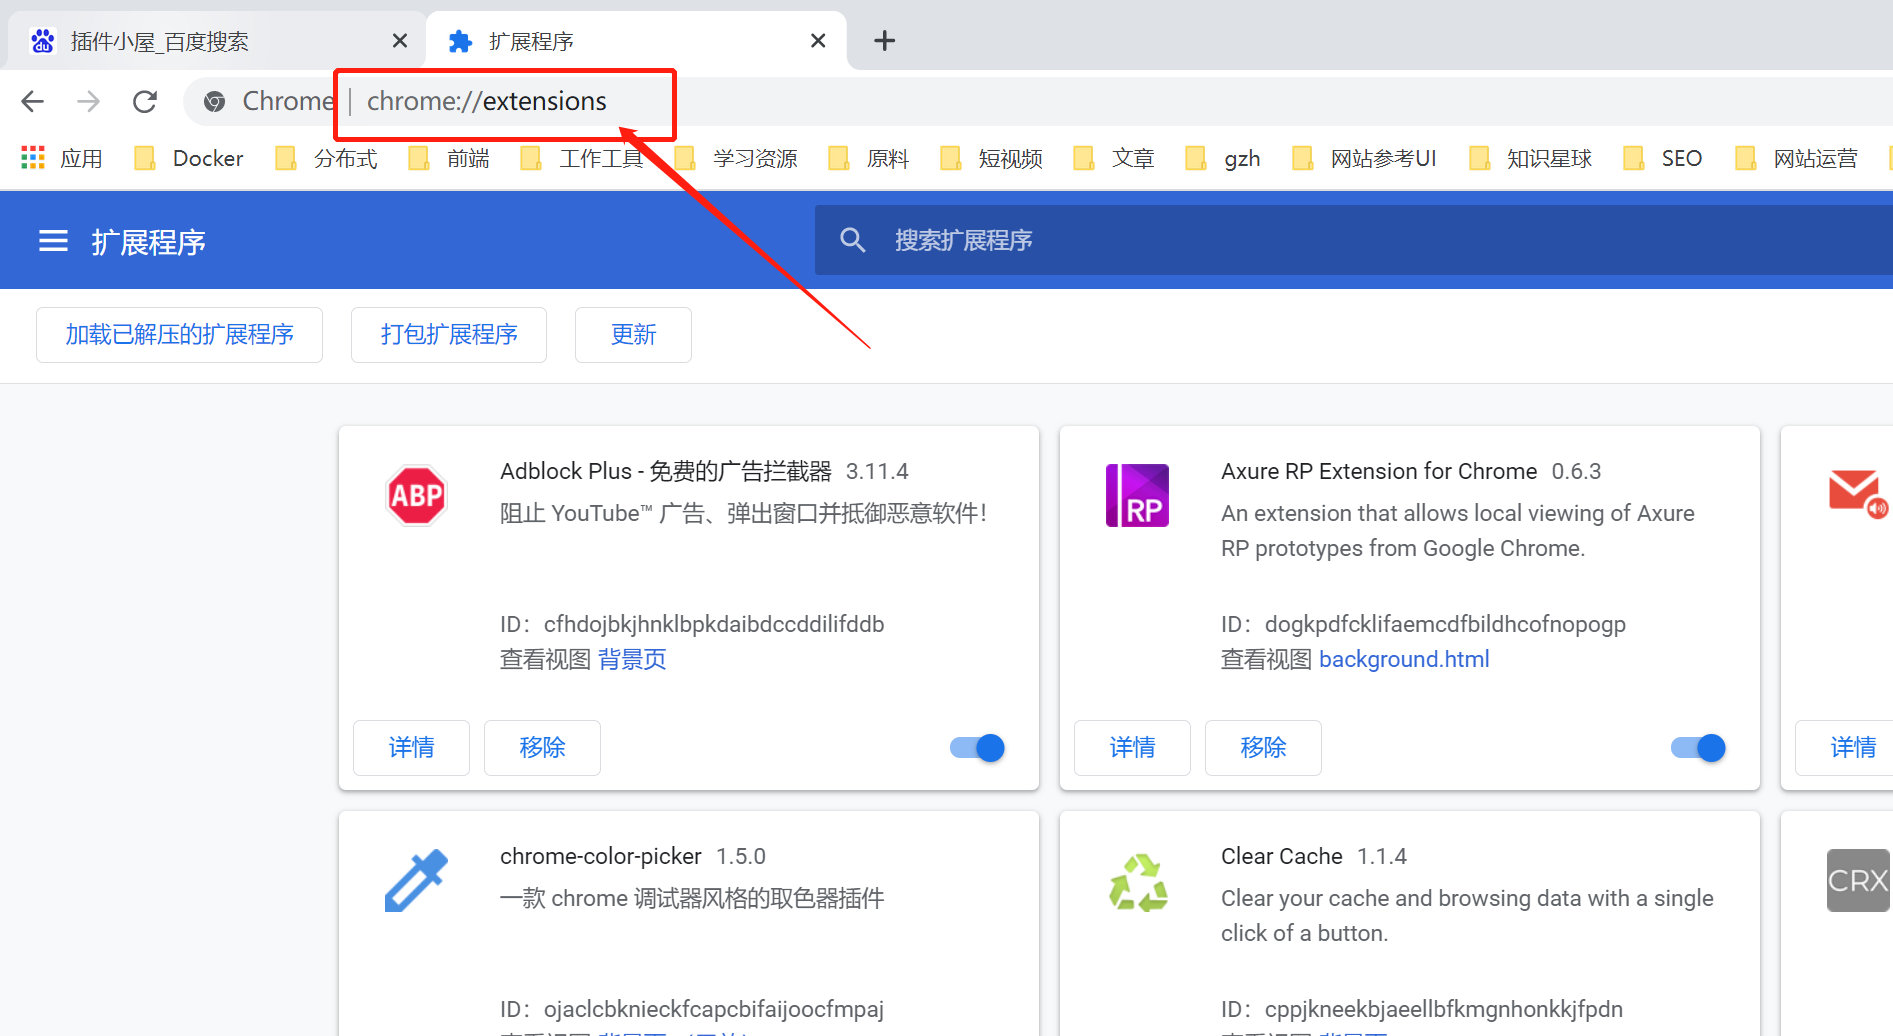This screenshot has width=1893, height=1036.
Task: Close the 扩展程序 tab
Action: click(x=817, y=41)
